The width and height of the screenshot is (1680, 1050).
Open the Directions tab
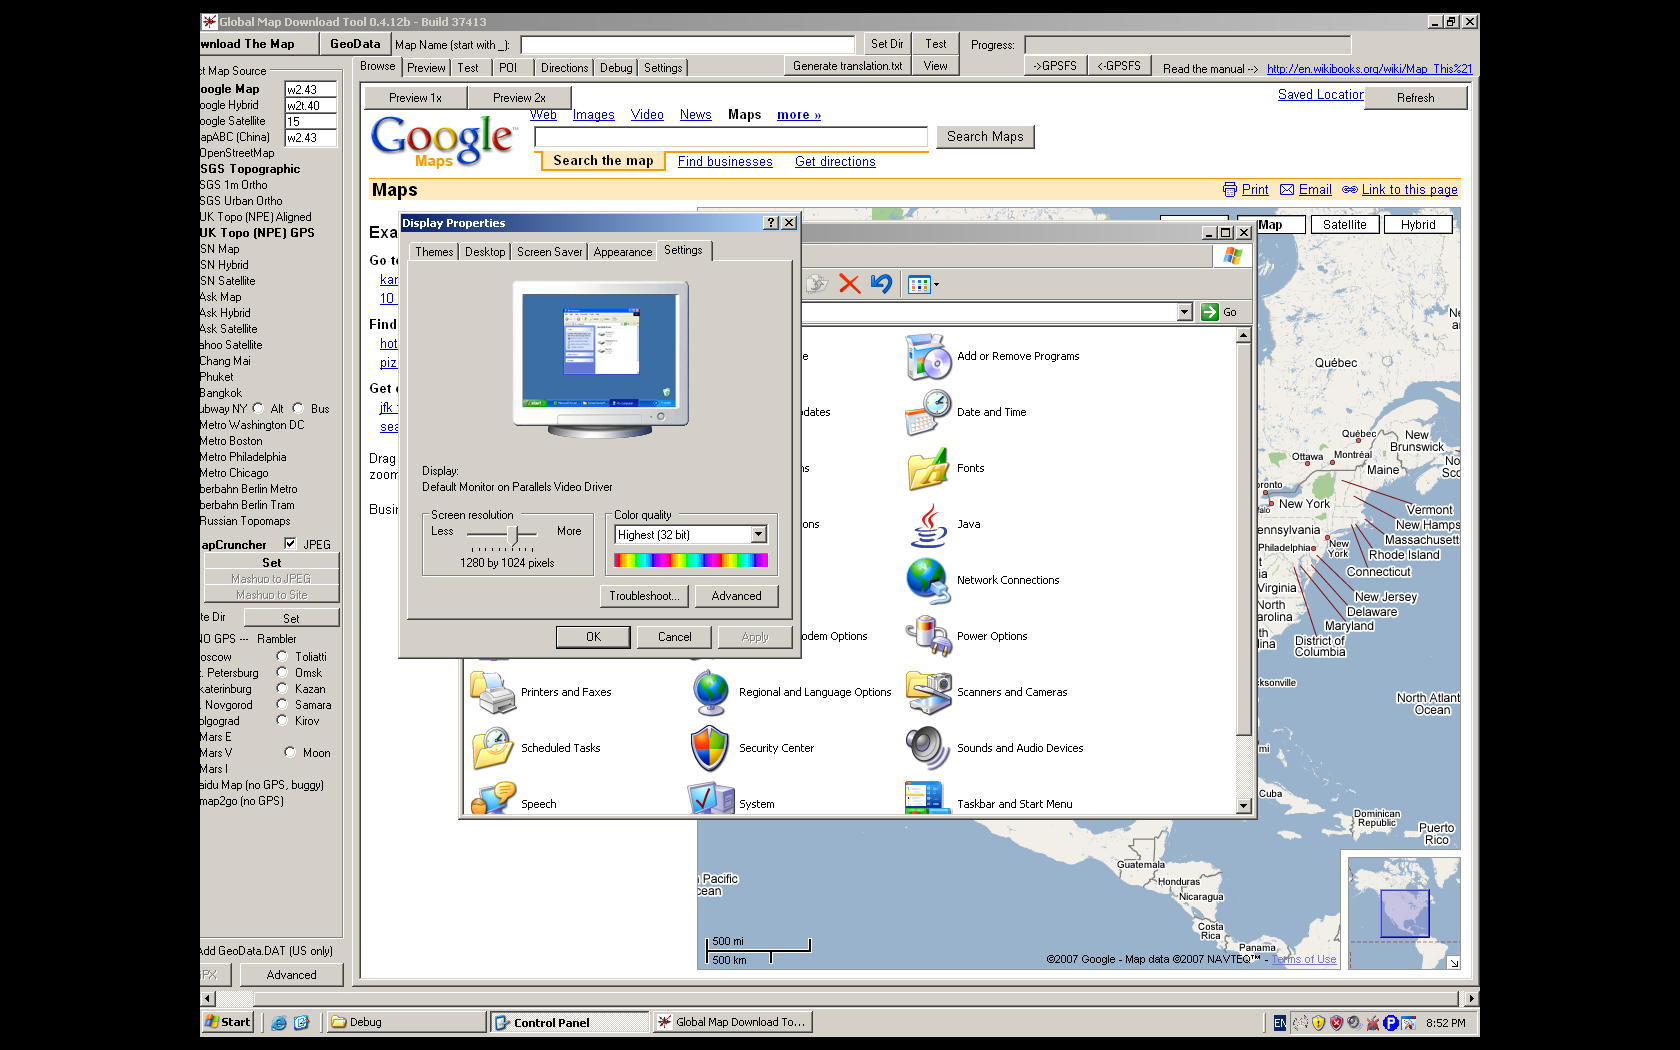click(565, 68)
